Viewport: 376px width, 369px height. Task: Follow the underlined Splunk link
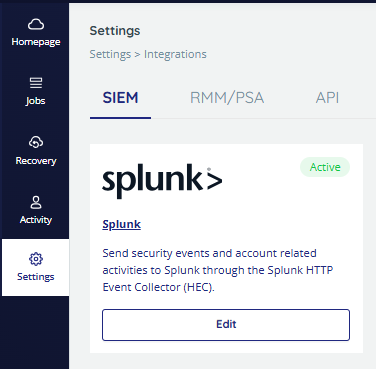[122, 224]
